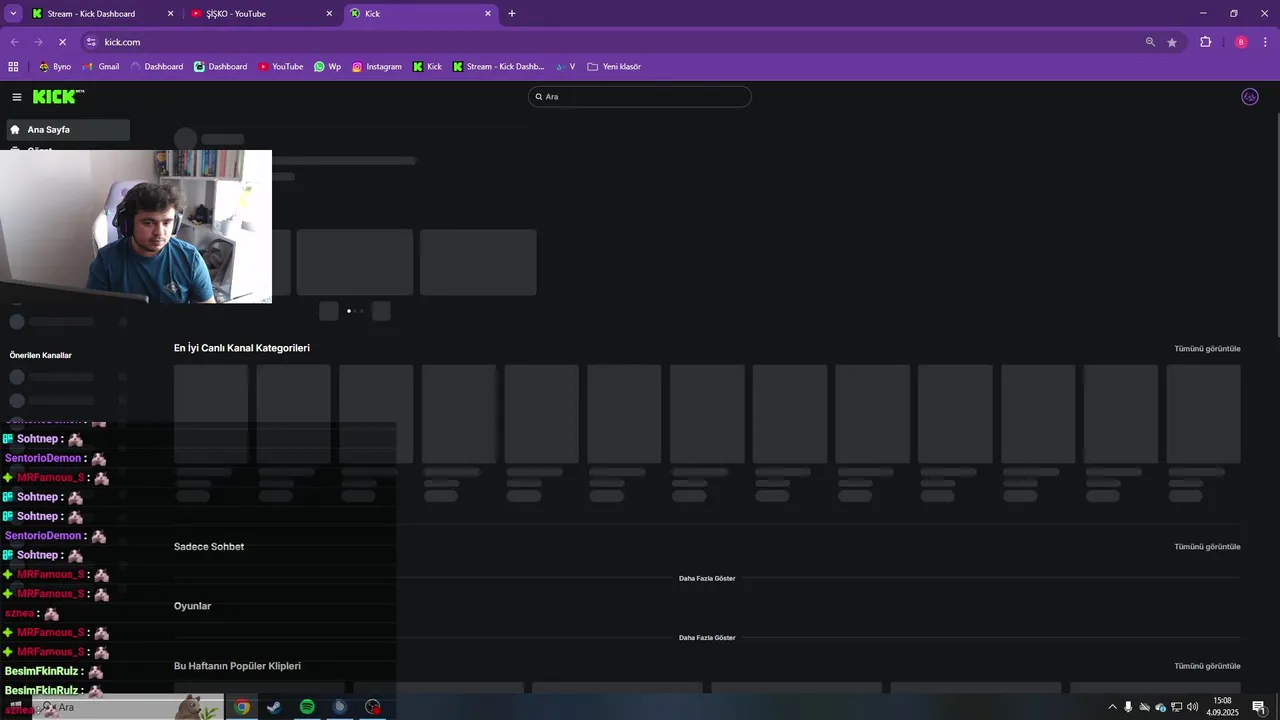1280x720 pixels.
Task: Open the Chrome profile avatar
Action: (1241, 42)
